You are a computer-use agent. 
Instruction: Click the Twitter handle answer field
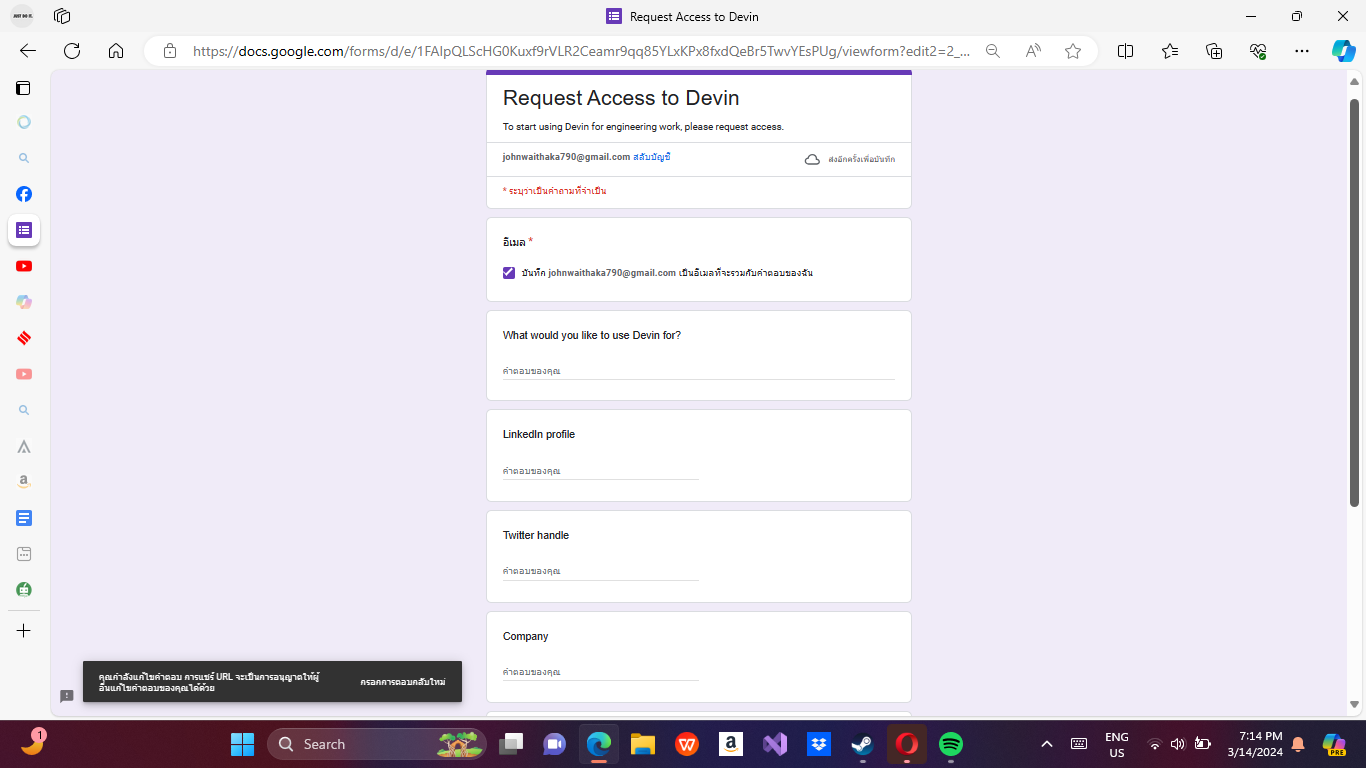click(601, 571)
